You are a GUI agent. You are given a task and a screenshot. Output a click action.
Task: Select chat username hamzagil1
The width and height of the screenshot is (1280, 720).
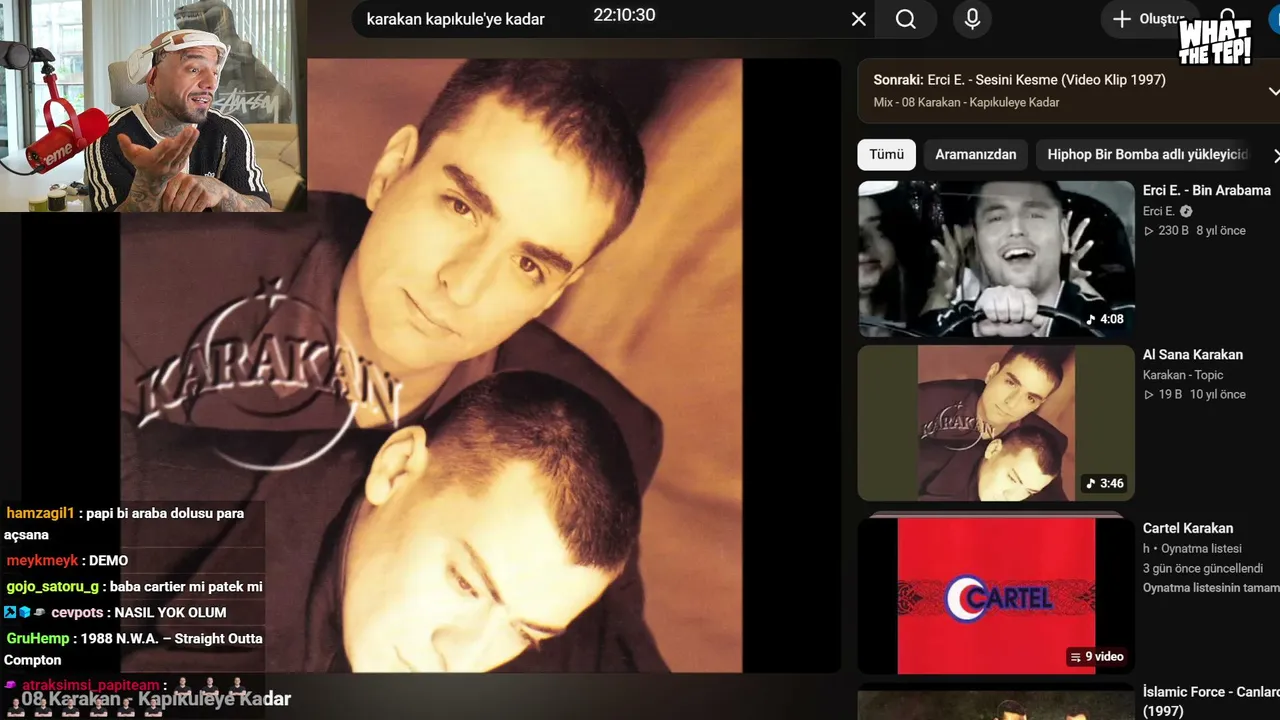[x=40, y=513]
